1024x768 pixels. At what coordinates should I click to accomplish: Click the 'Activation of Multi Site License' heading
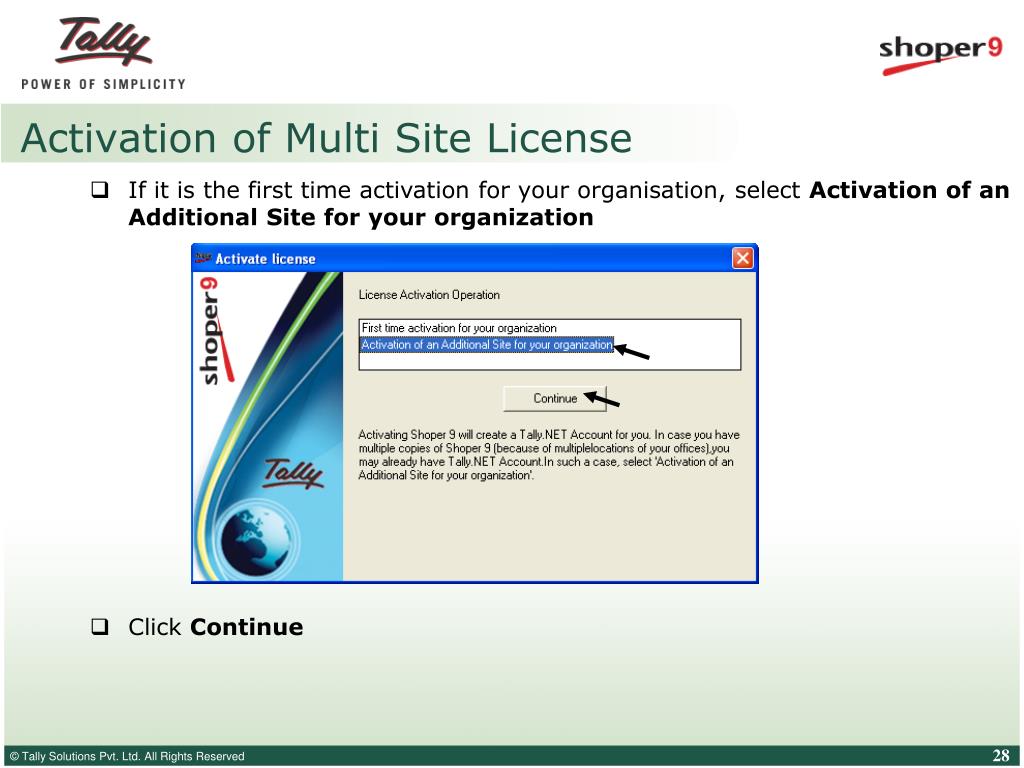327,138
